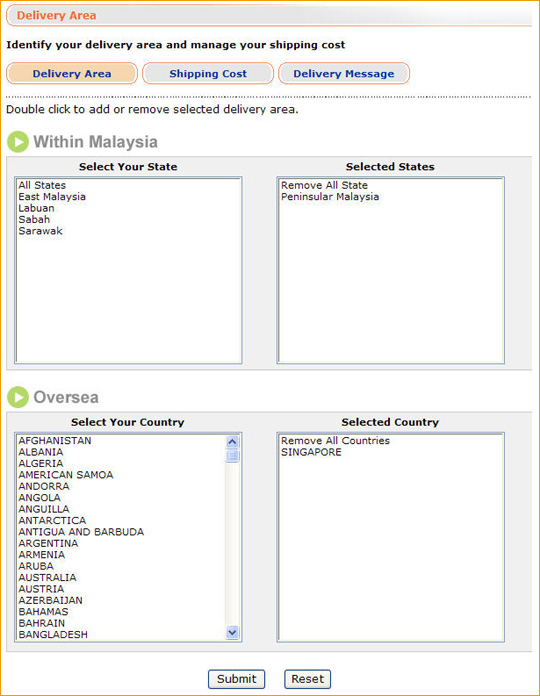Select the Delivery Area tab
This screenshot has width=540, height=696.
pos(72,74)
